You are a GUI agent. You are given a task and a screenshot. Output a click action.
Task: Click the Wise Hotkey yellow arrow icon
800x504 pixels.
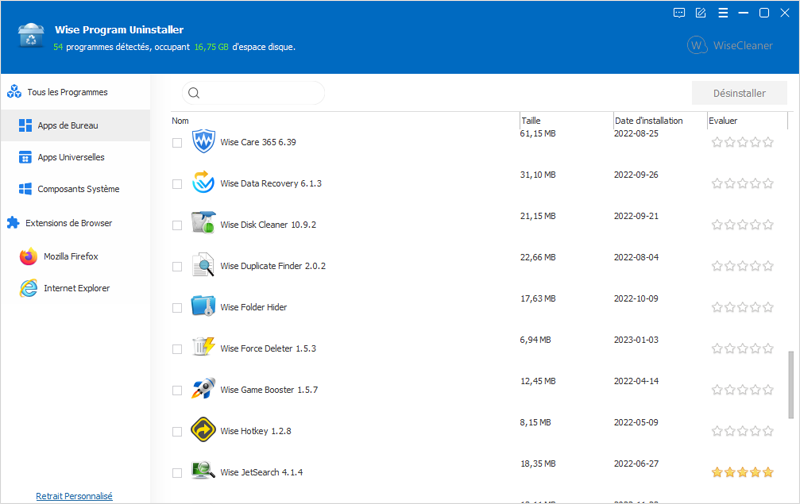tap(203, 430)
